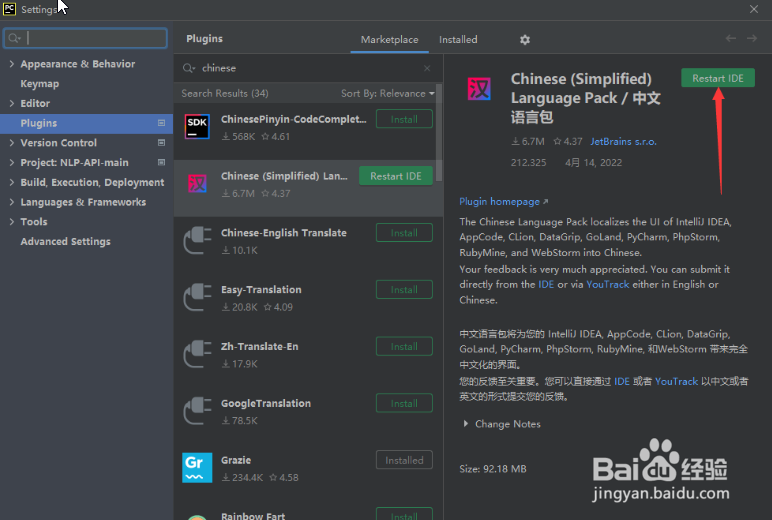Open the IDE link in English description
Screen dimensions: 772x520
click(546, 284)
